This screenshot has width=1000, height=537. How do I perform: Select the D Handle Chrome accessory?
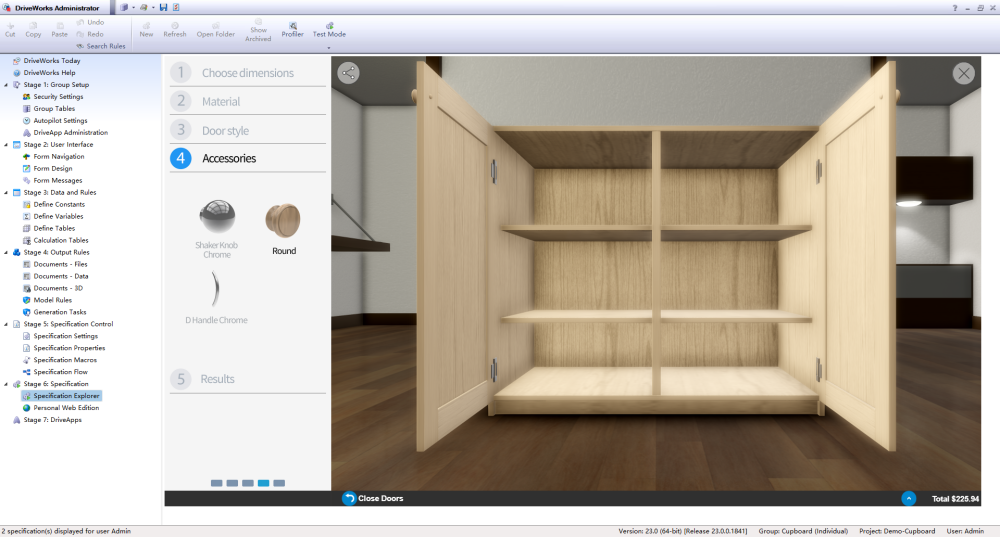(x=216, y=290)
